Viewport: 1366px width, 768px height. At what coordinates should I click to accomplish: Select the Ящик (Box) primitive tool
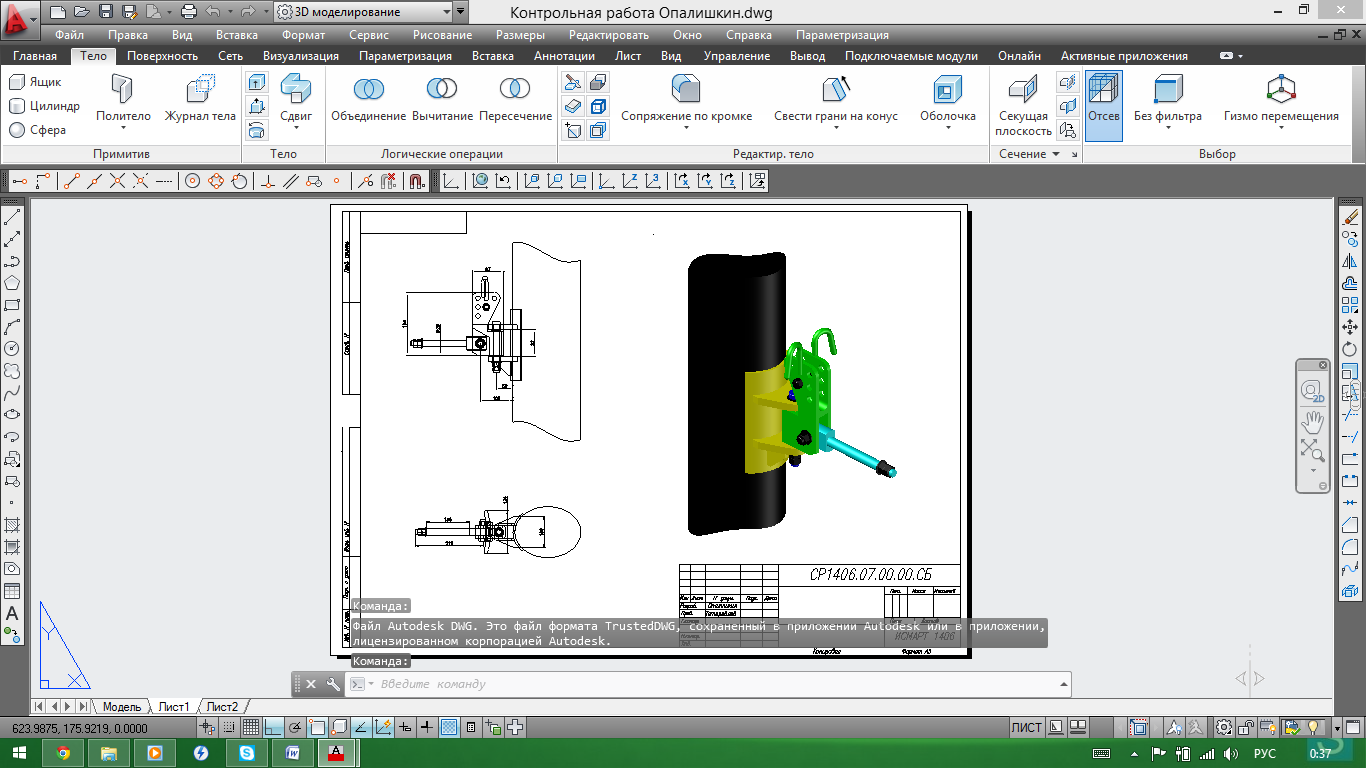pyautogui.click(x=36, y=81)
